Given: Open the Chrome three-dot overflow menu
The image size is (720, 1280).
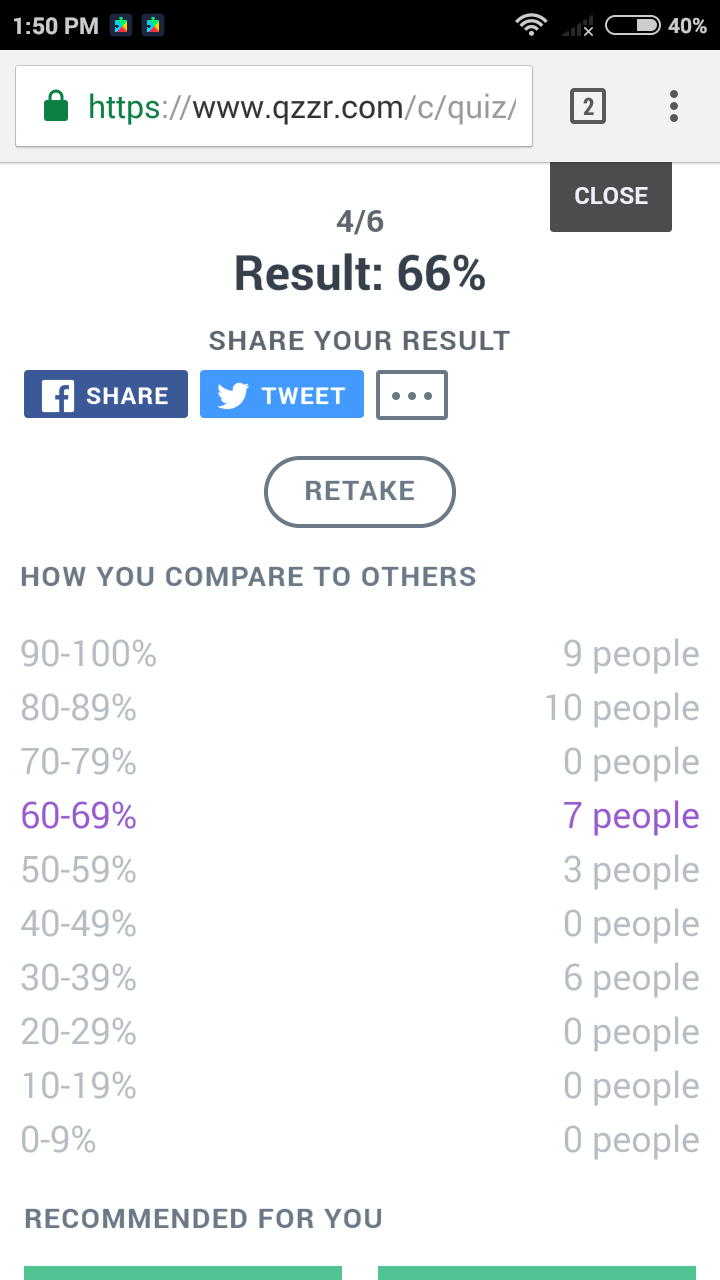Looking at the screenshot, I should tap(674, 106).
